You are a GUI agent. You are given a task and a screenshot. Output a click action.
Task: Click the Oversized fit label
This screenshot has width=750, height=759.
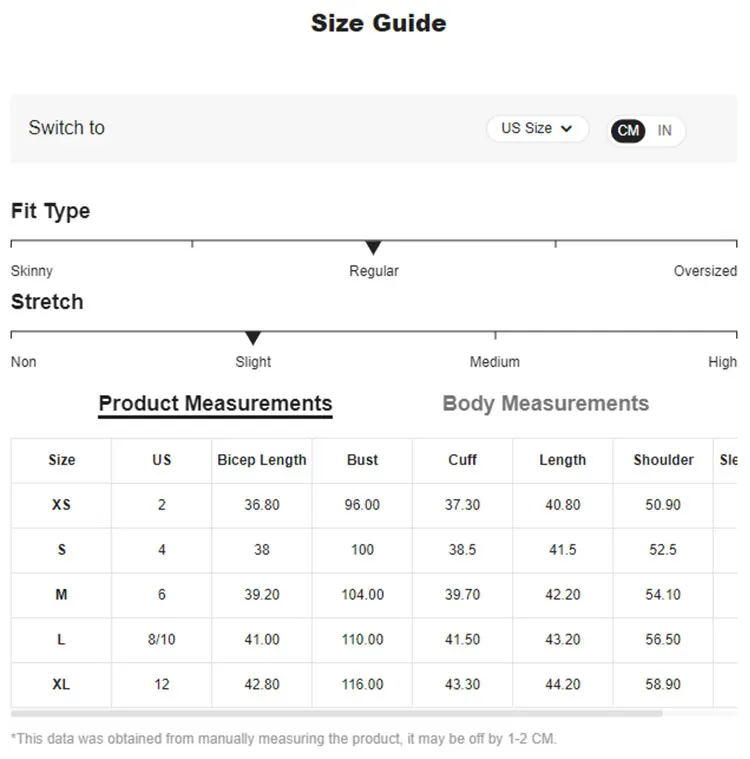(705, 271)
